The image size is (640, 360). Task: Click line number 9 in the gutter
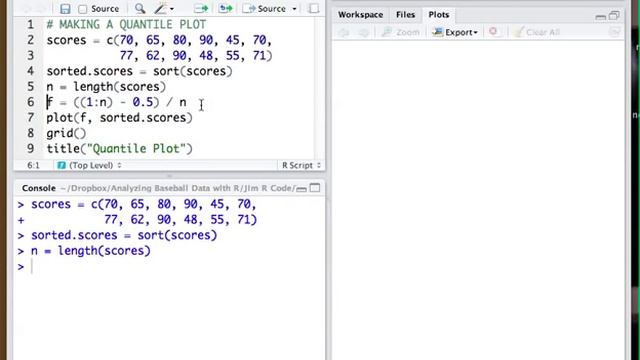[x=31, y=149]
